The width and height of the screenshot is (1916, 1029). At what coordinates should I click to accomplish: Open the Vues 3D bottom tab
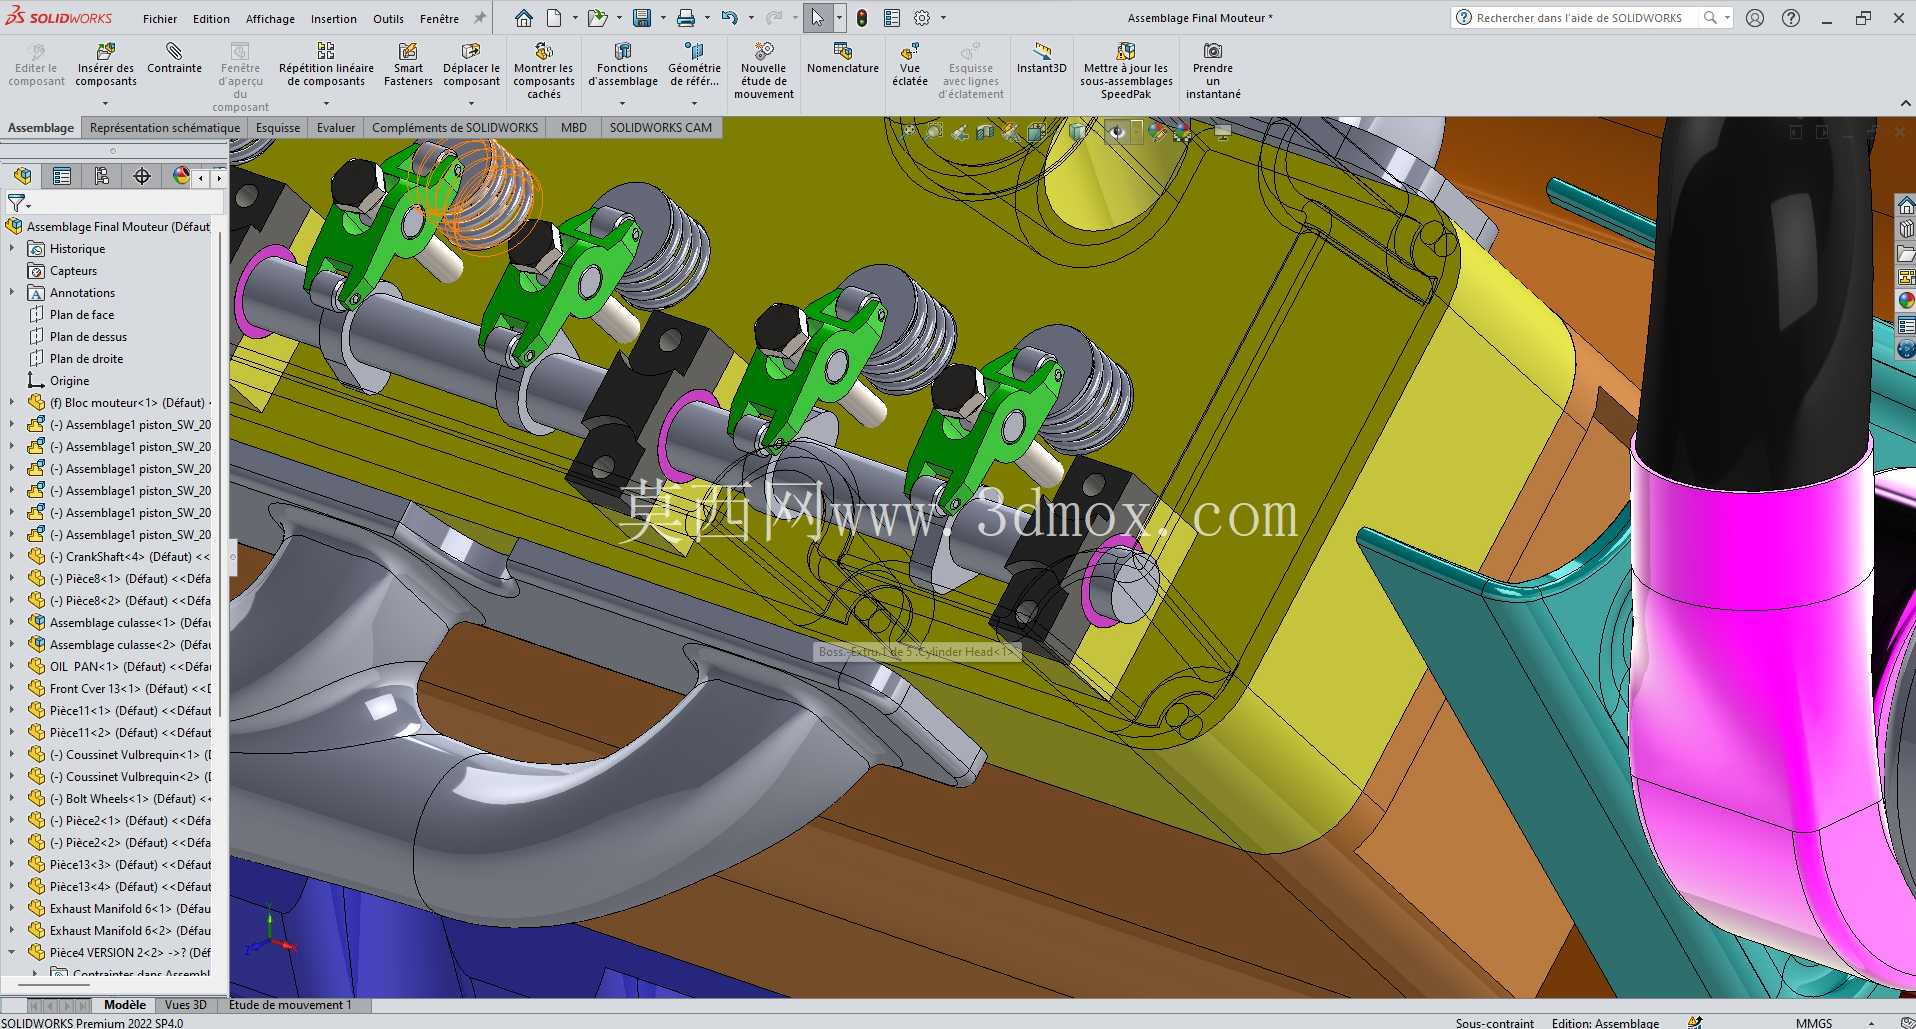coord(186,1005)
